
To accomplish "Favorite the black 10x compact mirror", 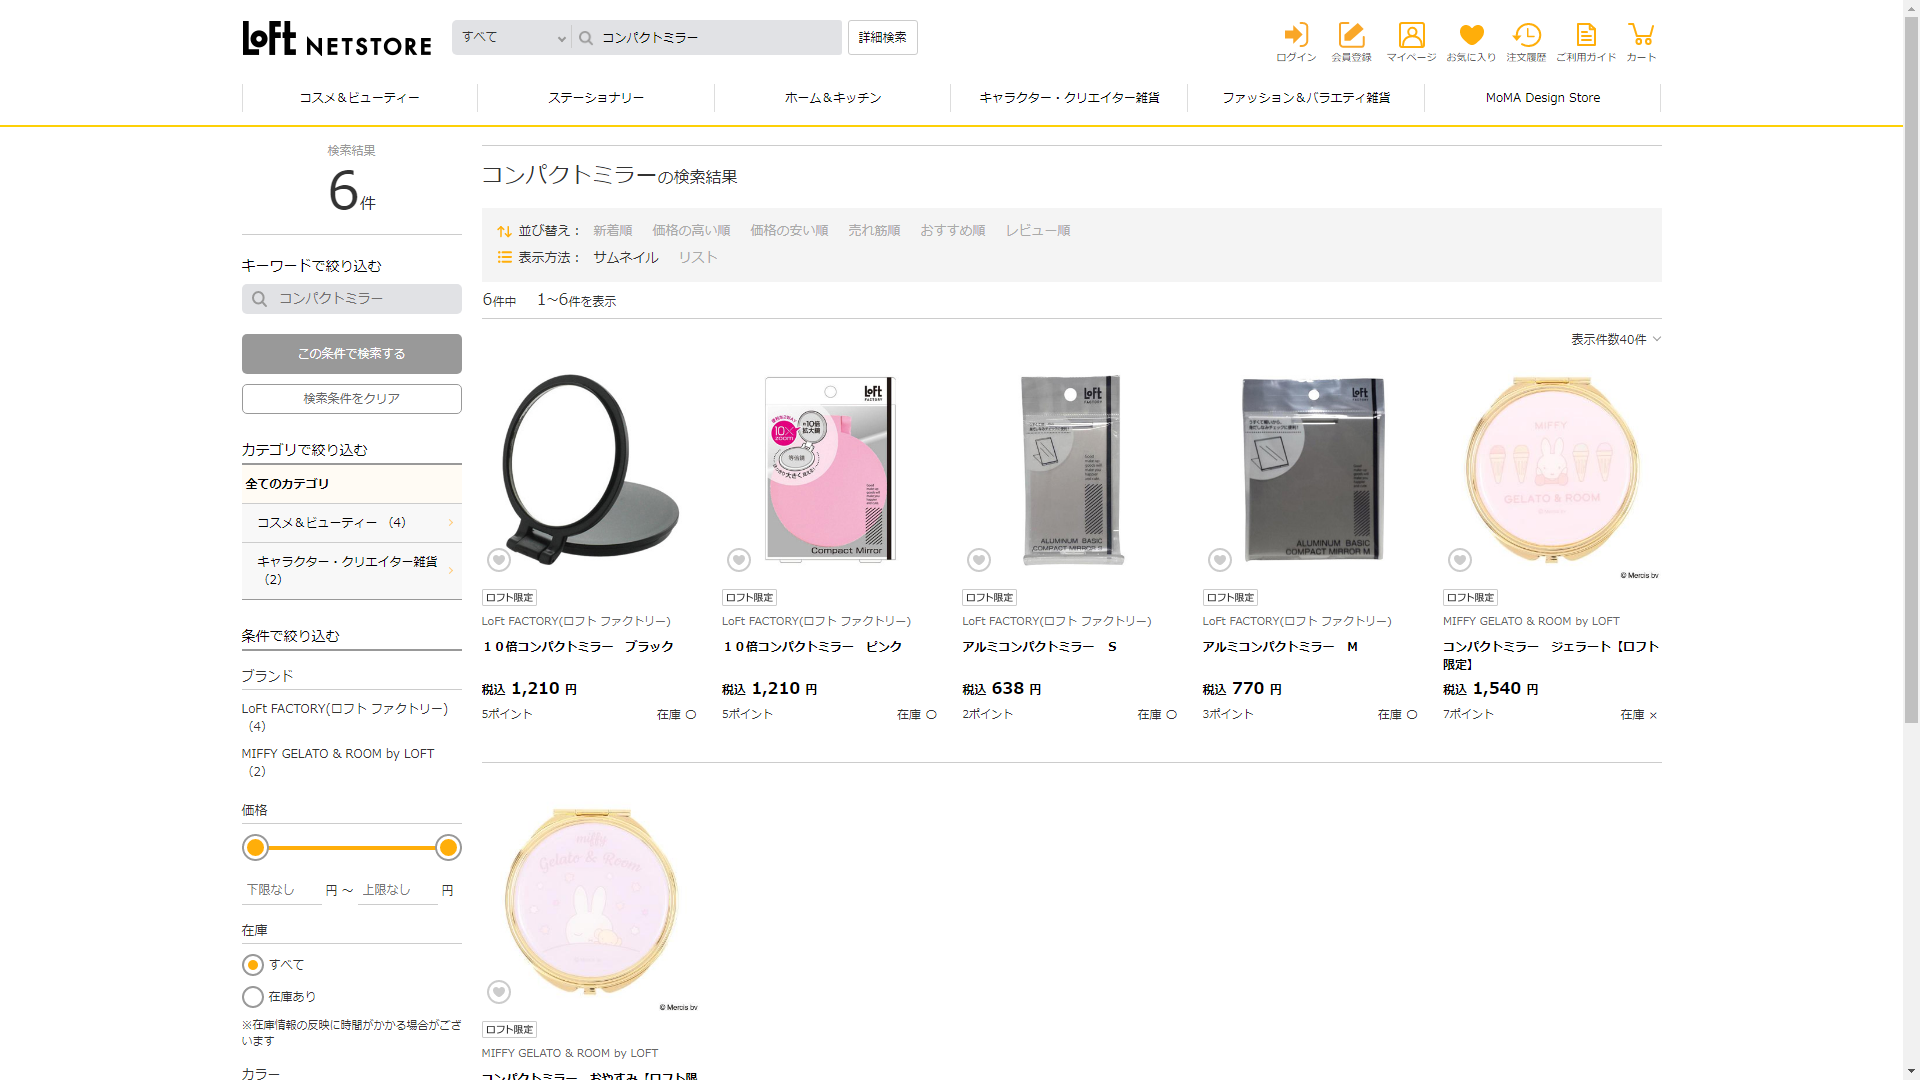I will [x=499, y=560].
